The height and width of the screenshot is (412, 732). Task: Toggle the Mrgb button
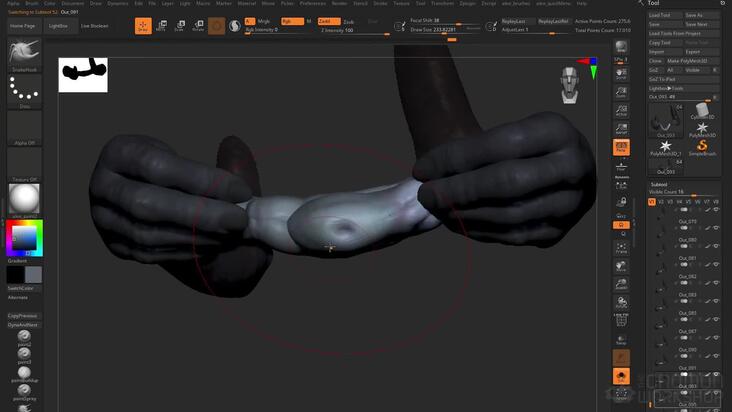pyautogui.click(x=264, y=21)
